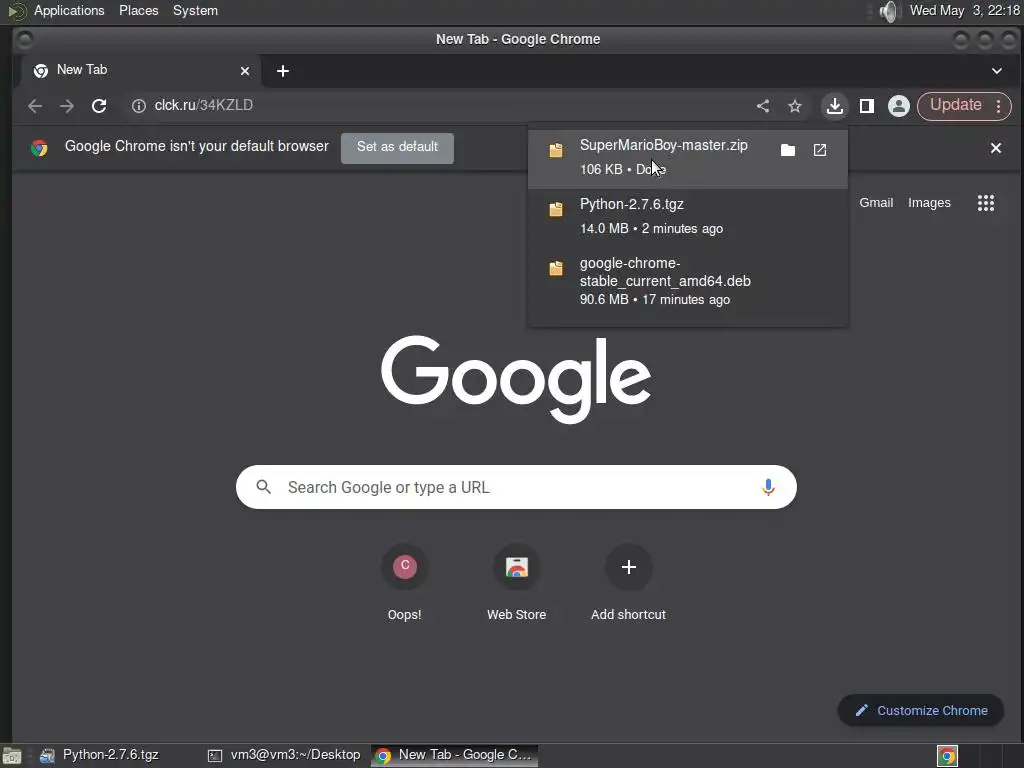Start voice search with microphone
This screenshot has width=1024, height=768.
pyautogui.click(x=768, y=487)
